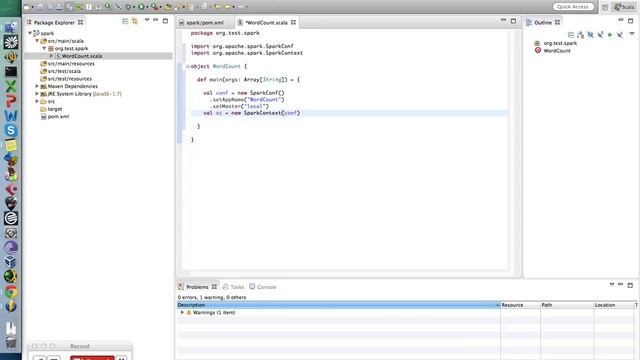Click the Location column header
Image resolution: width=640 pixels, height=360 pixels.
(613, 305)
